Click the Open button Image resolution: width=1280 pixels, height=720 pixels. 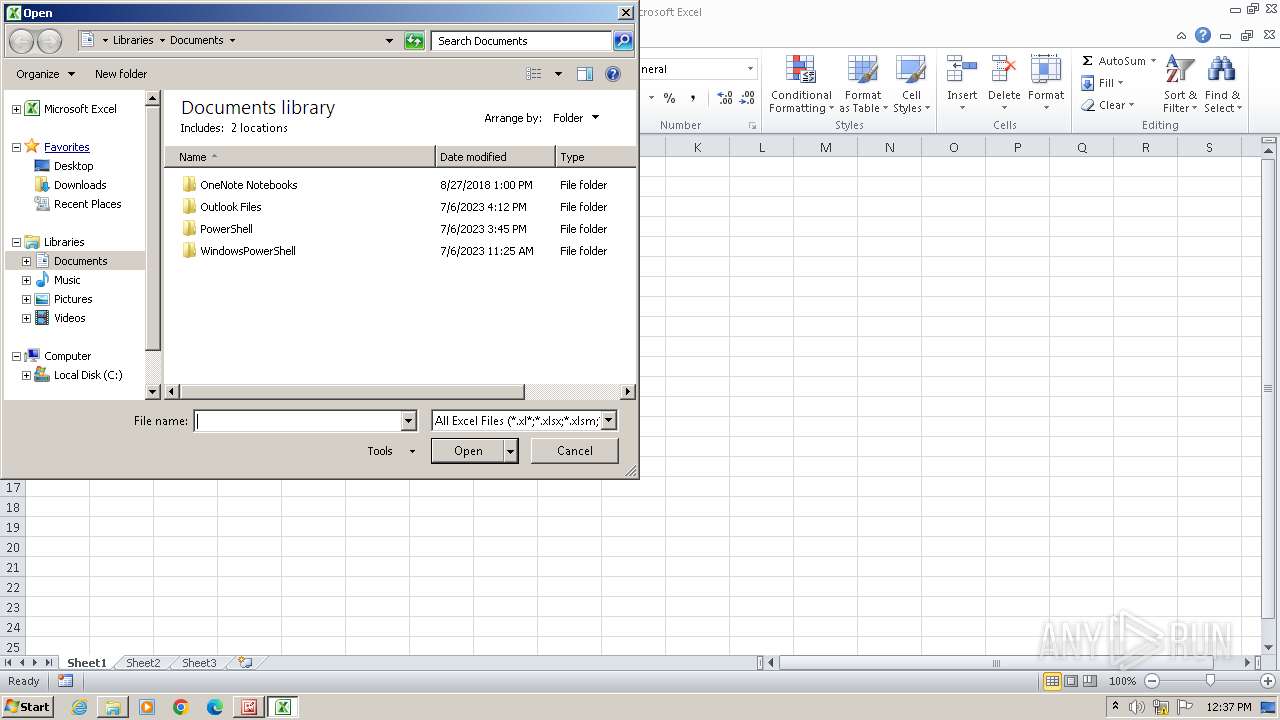(x=468, y=451)
